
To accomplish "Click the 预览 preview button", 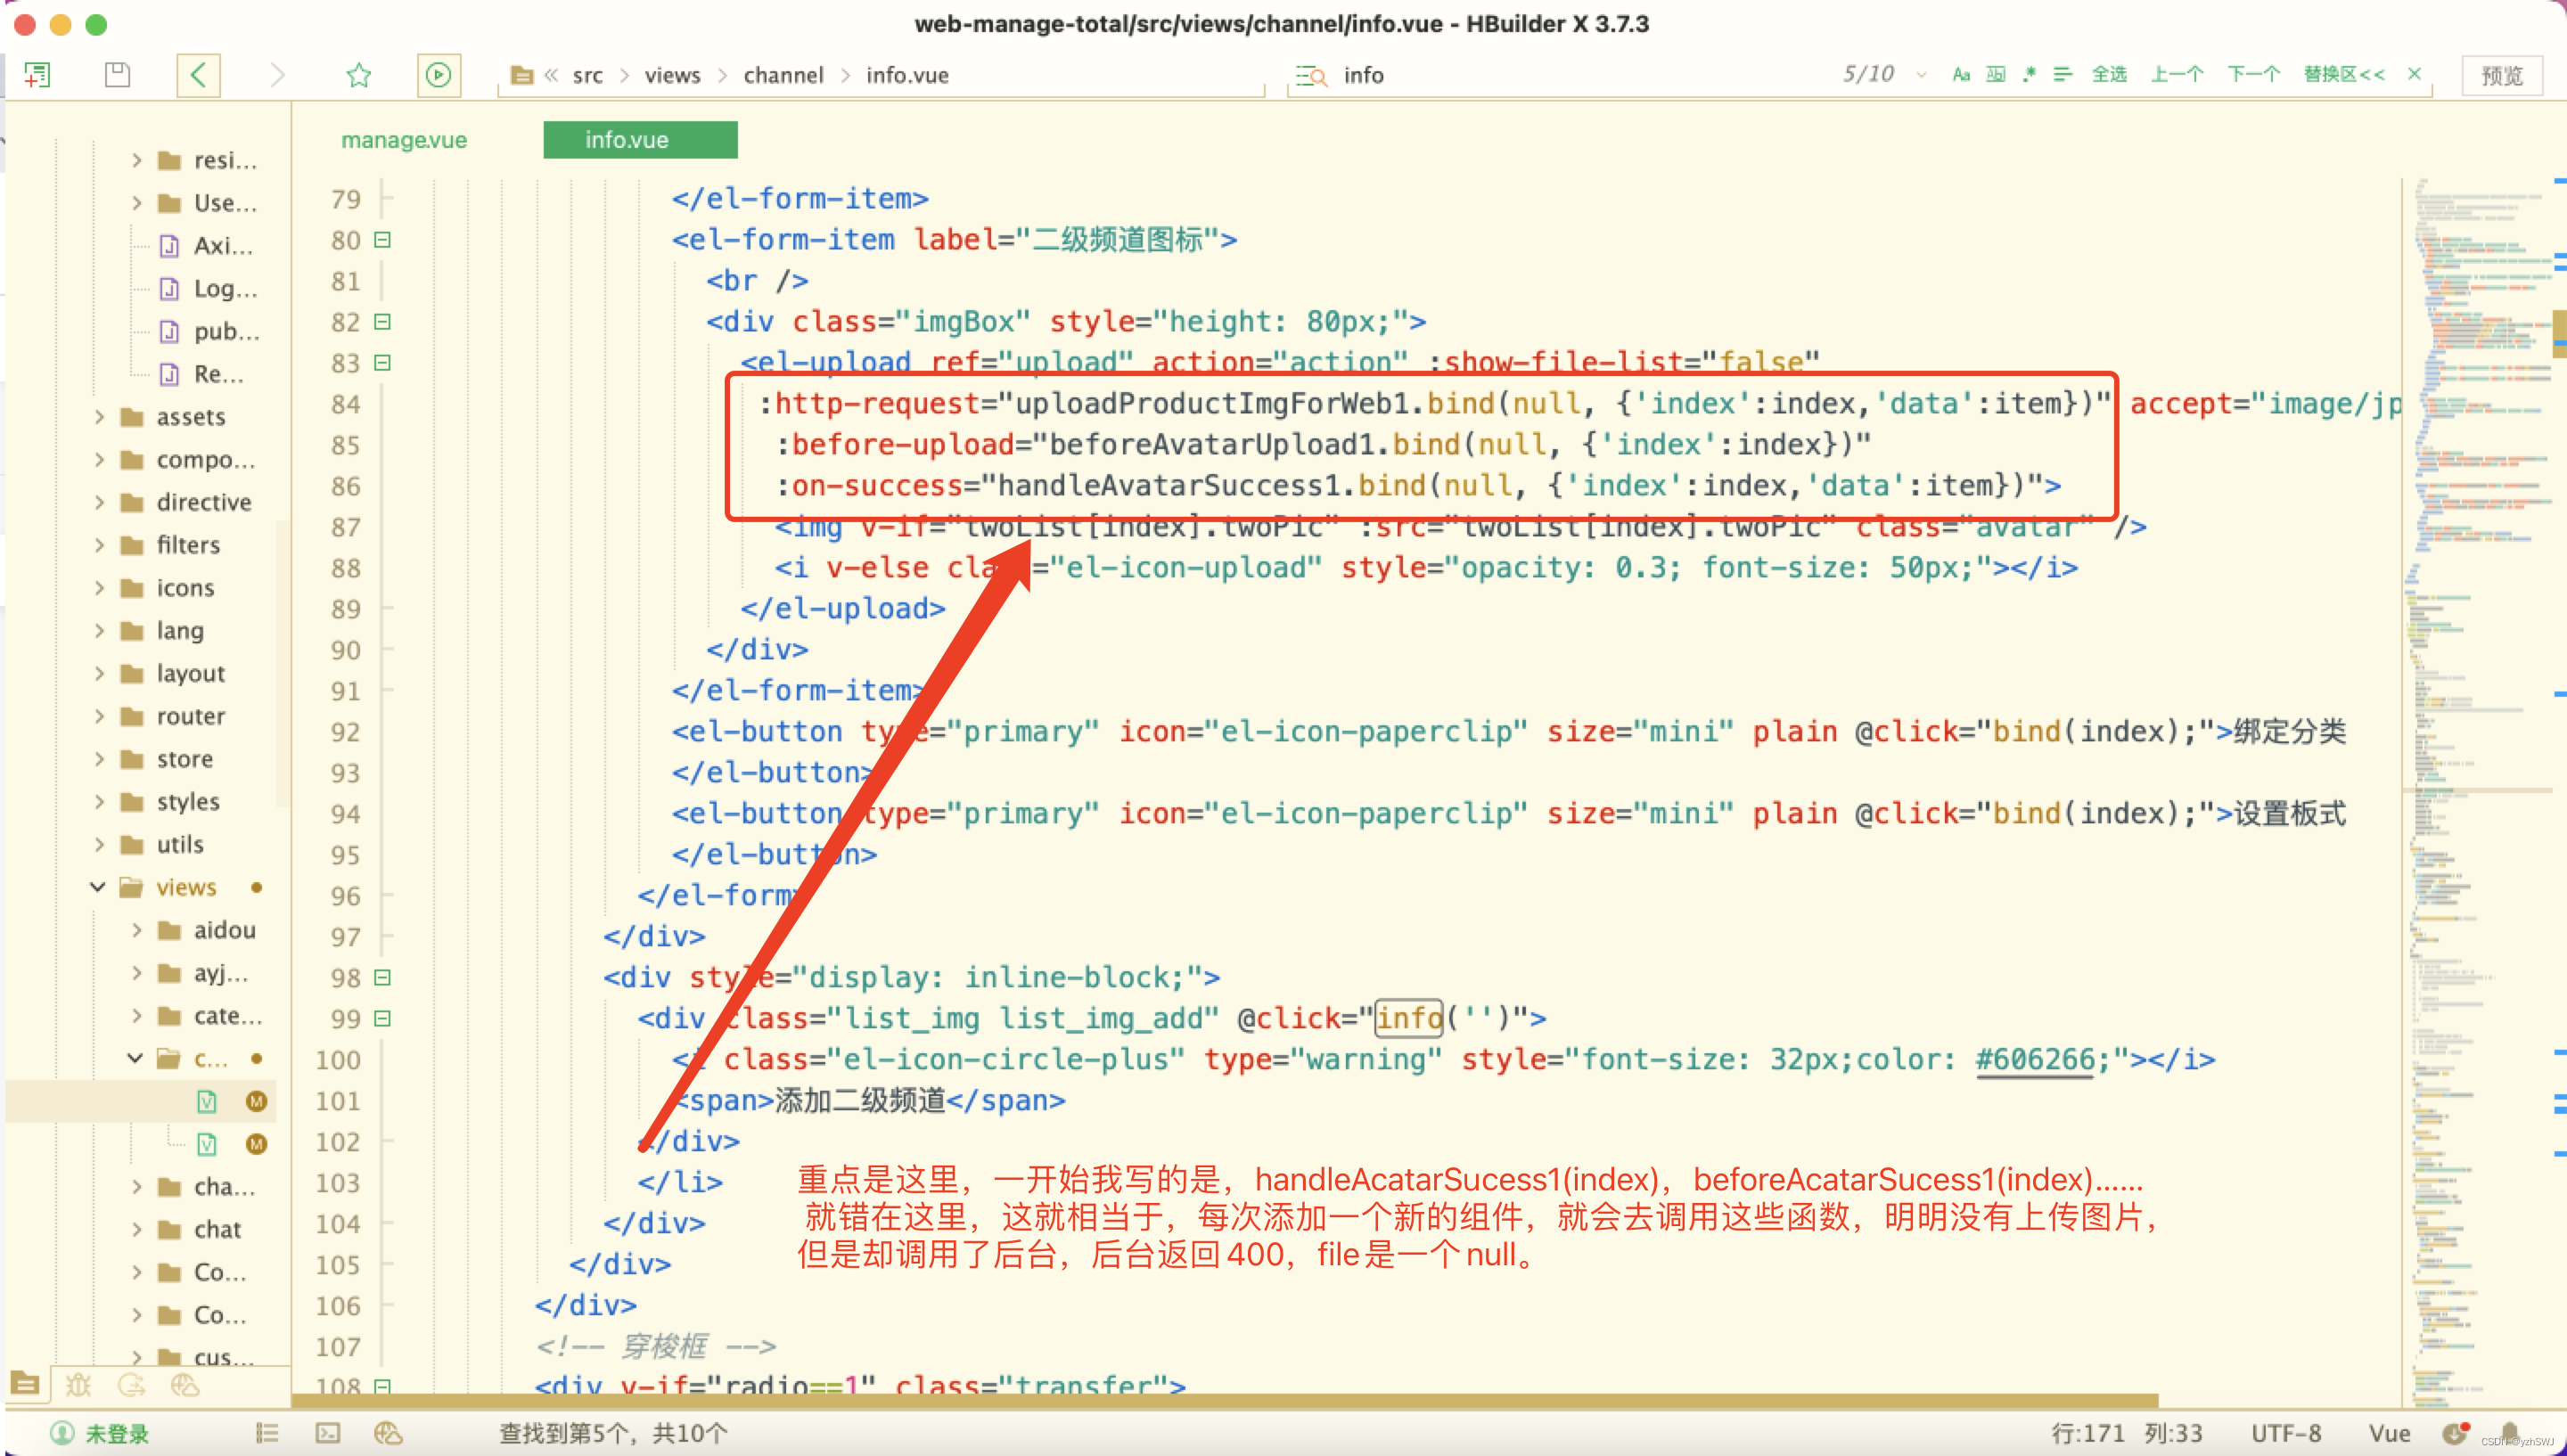I will point(2501,74).
